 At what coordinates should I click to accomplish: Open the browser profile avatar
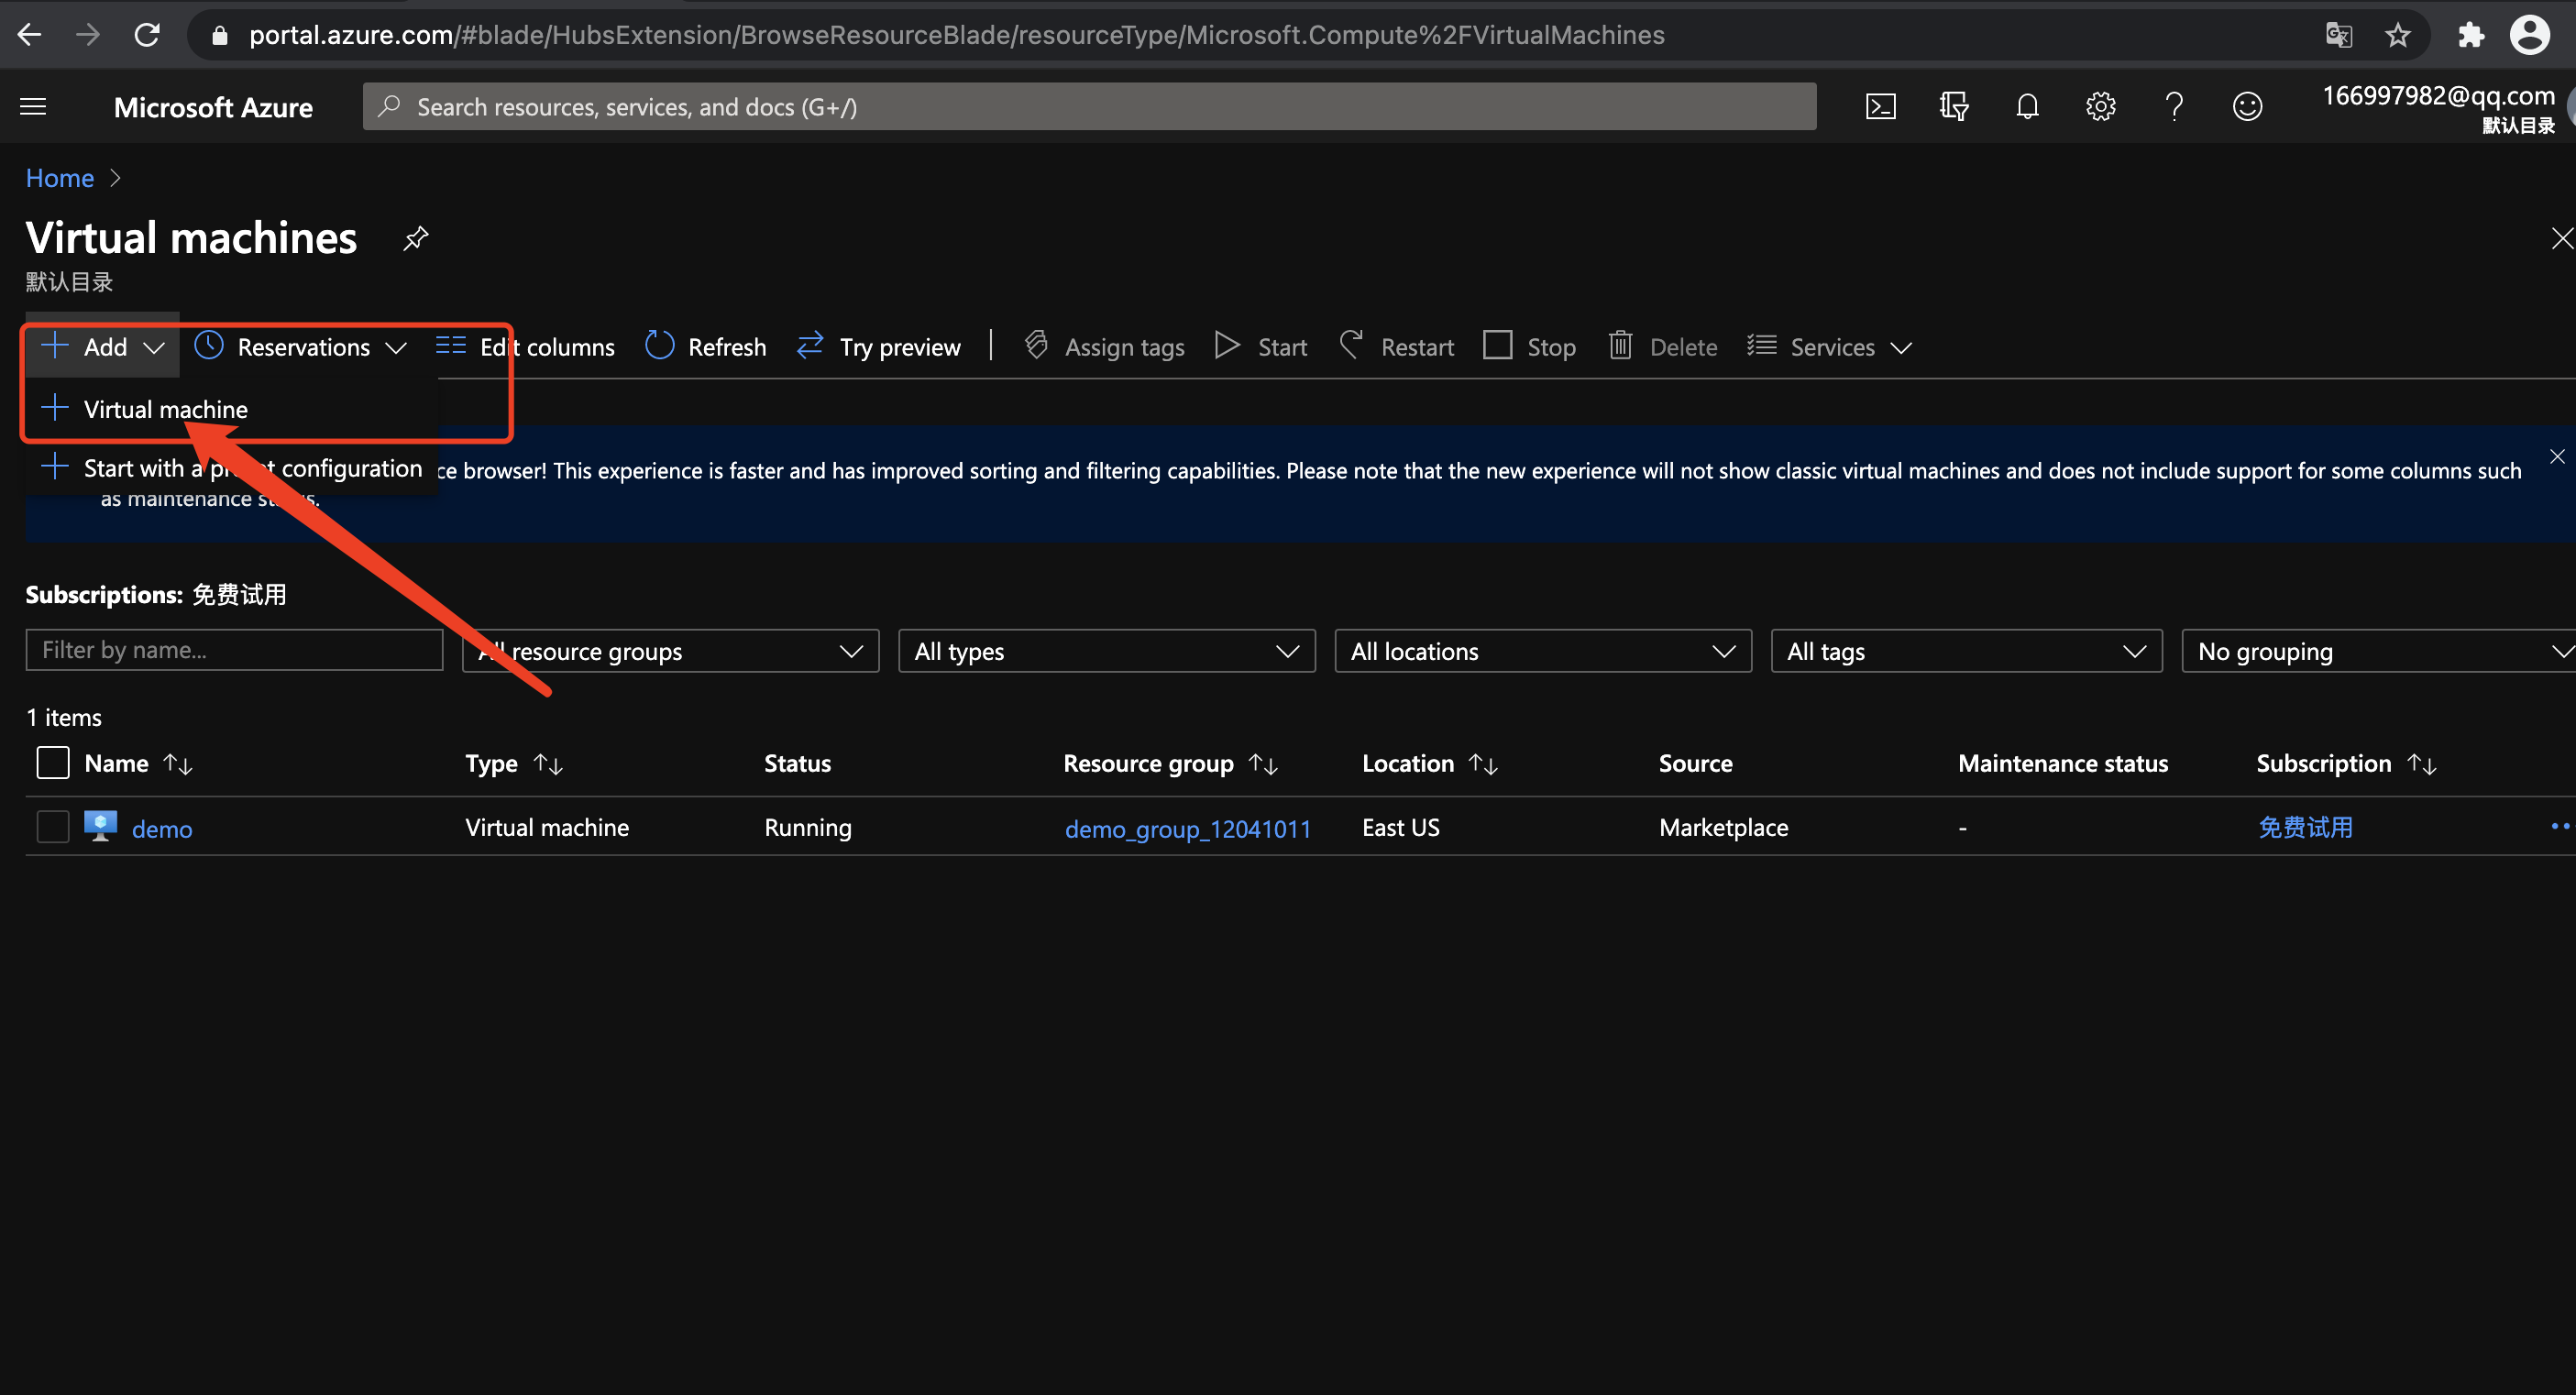pos(2529,35)
